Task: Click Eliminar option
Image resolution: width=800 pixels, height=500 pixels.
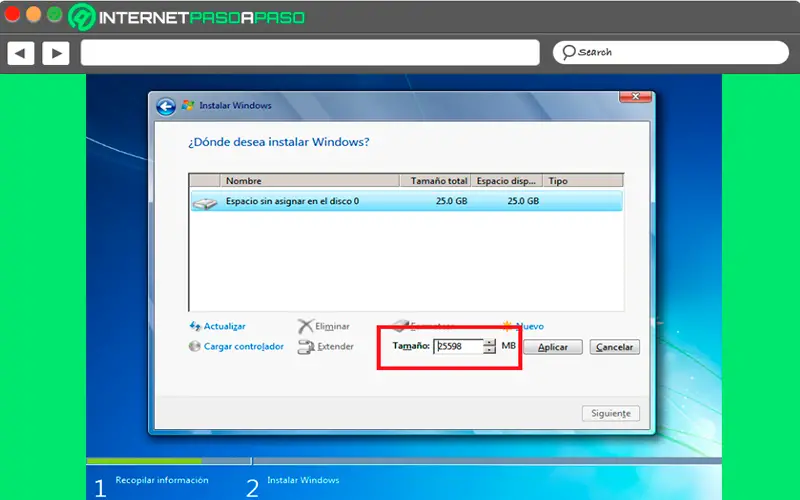Action: tap(332, 326)
